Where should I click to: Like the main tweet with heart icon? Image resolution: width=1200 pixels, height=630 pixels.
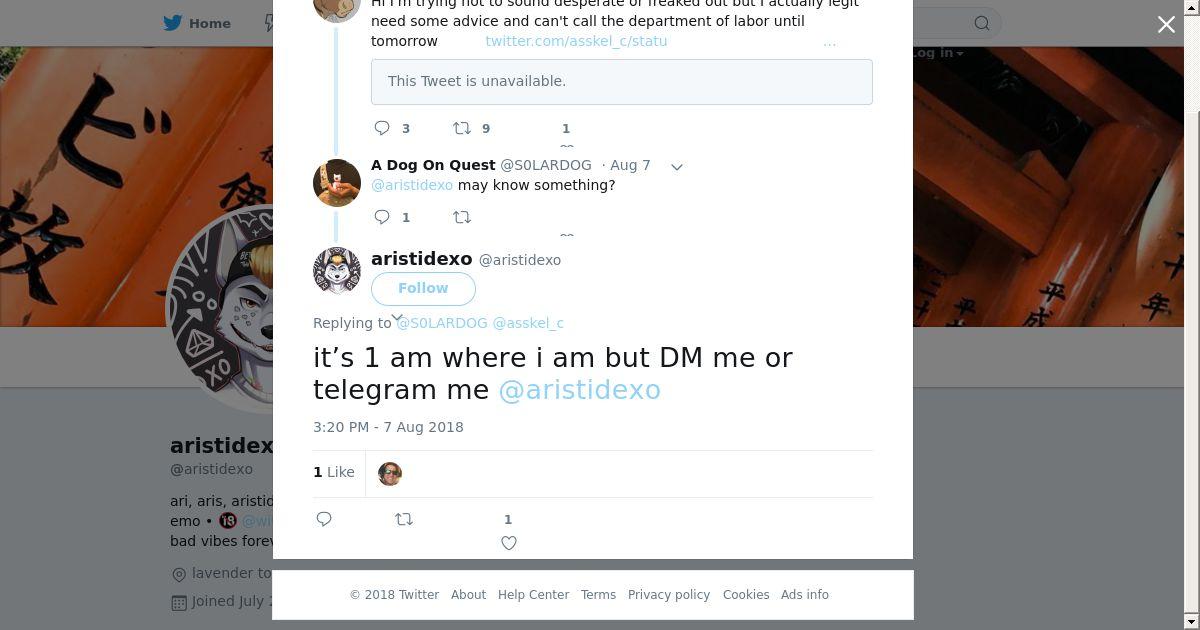pos(509,543)
